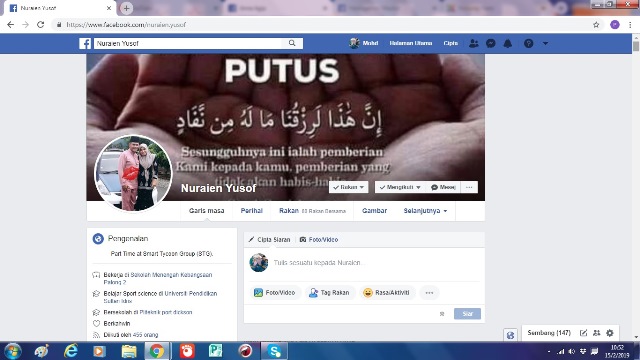Click Cipta in the header
Viewport: 640px width, 360px height.
(451, 43)
